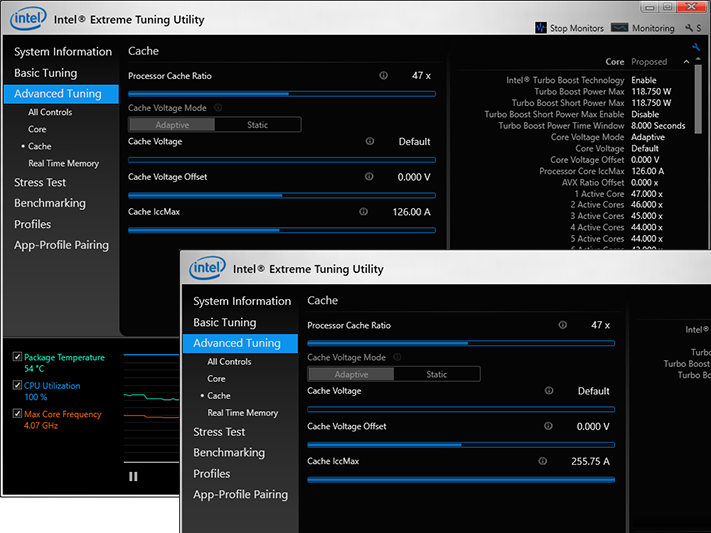The image size is (711, 533).
Task: Open Benchmarking in front window
Action: click(229, 453)
